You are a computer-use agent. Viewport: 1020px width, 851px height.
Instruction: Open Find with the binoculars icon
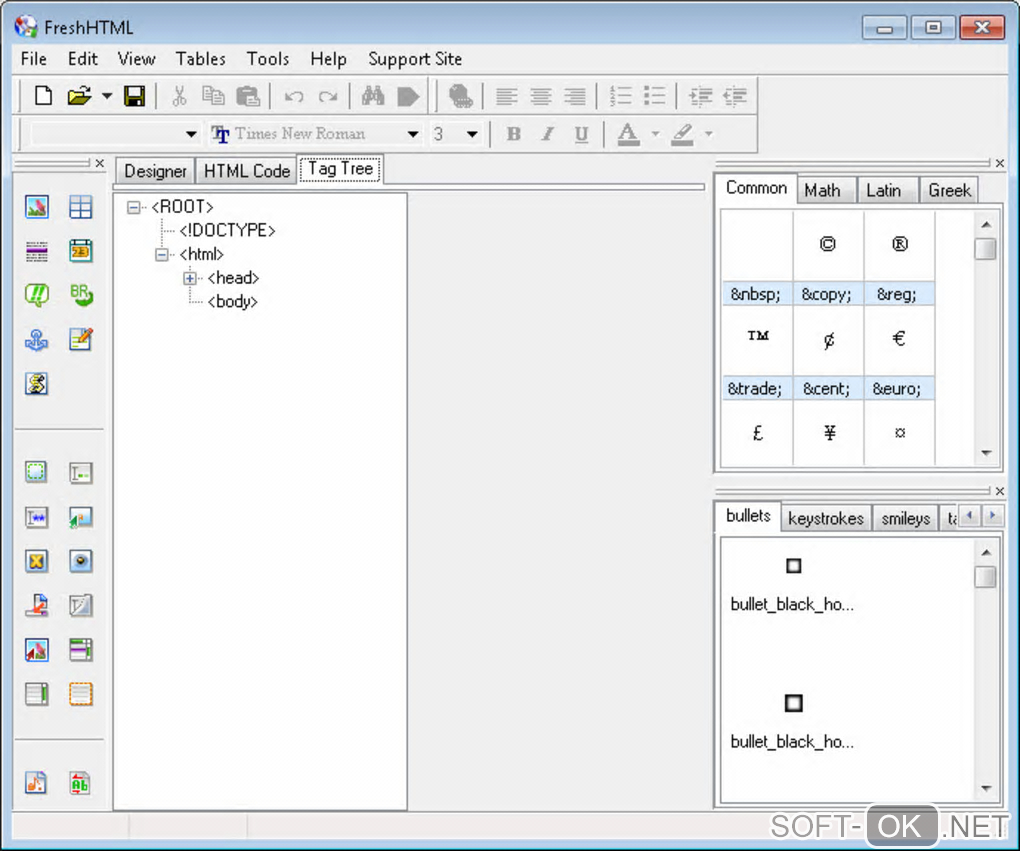[373, 96]
